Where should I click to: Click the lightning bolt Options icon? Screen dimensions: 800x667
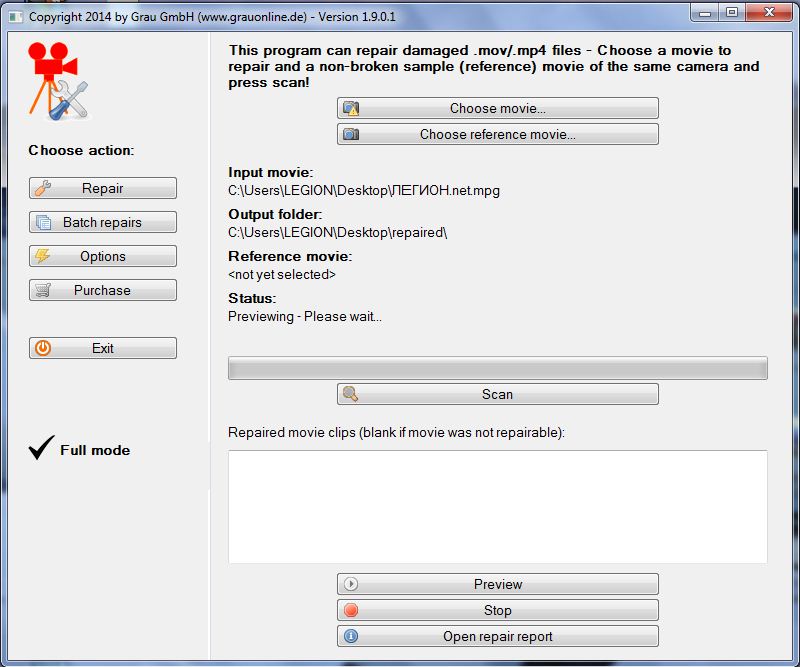coord(42,256)
